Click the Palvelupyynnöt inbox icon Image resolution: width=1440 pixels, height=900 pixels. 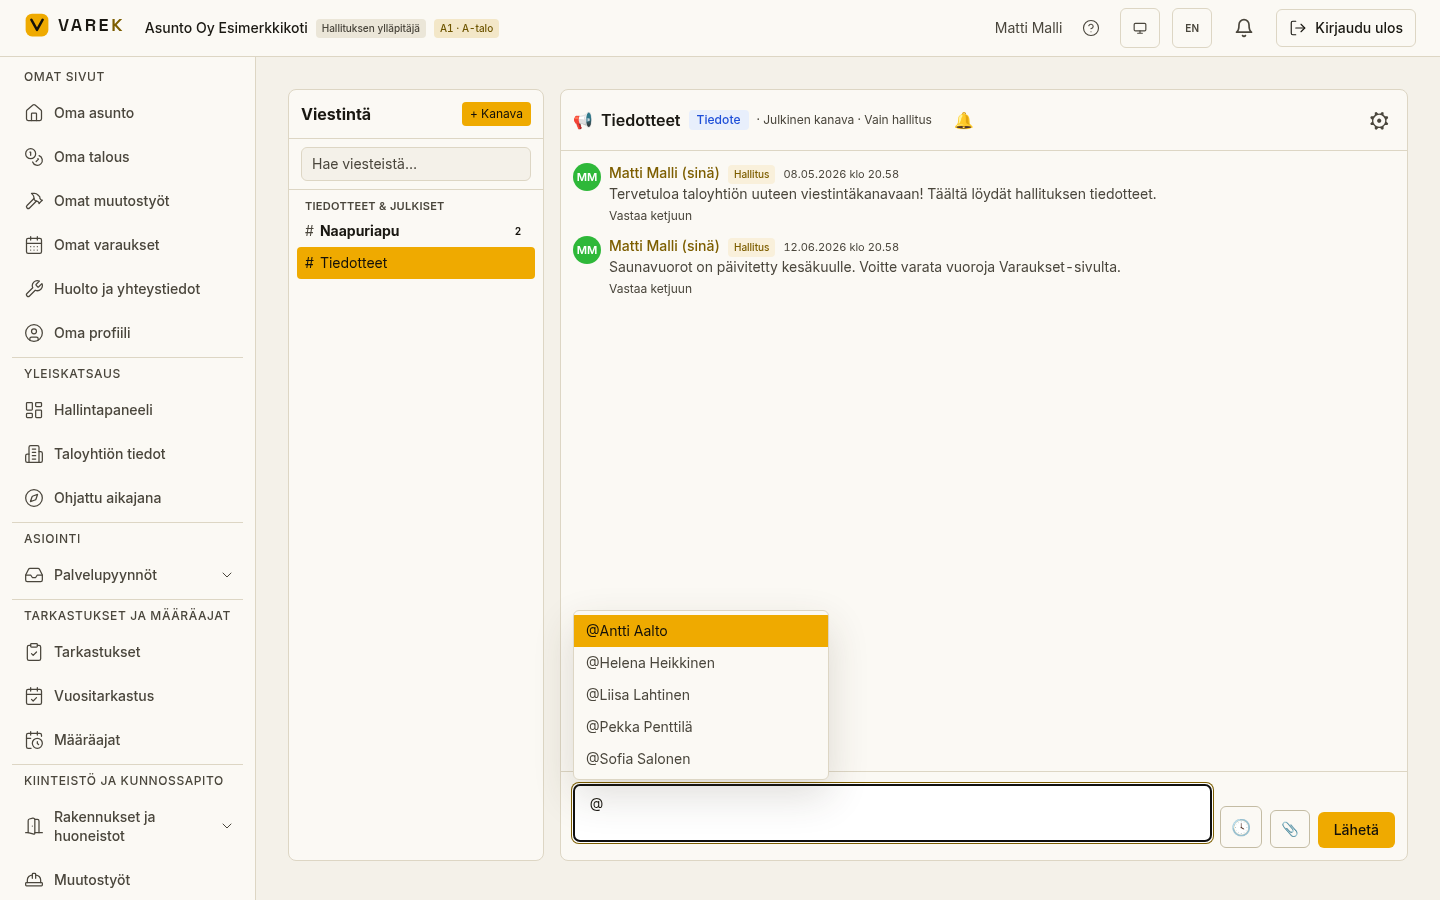[34, 575]
